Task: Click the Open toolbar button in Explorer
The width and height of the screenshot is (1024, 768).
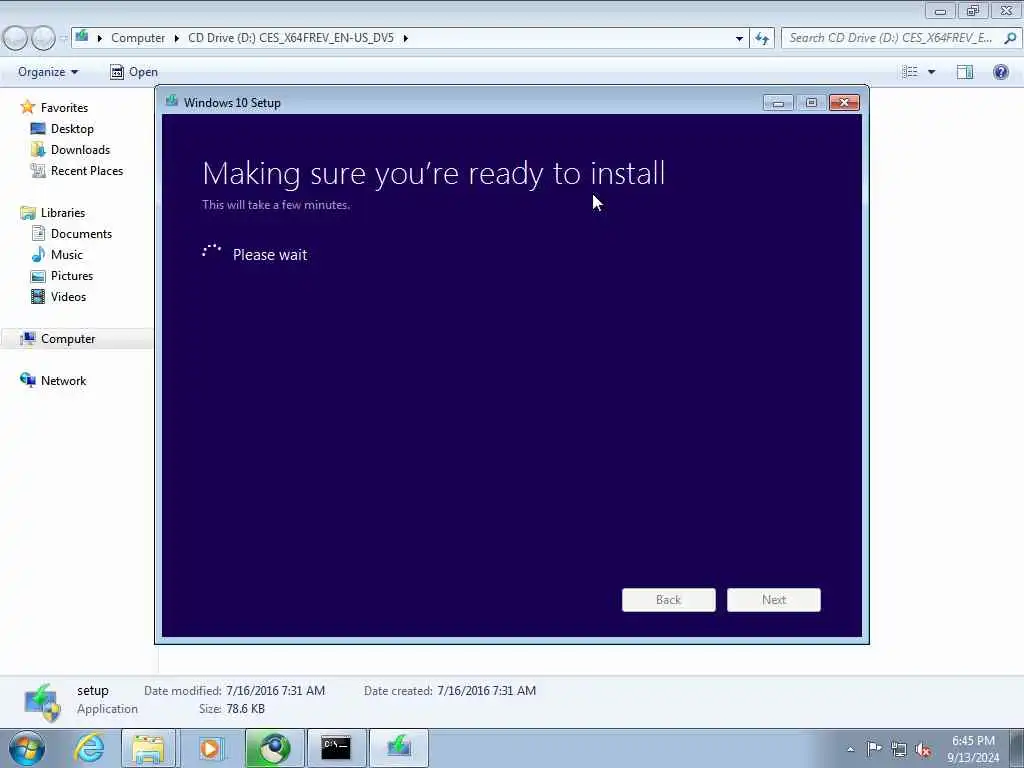Action: (134, 72)
